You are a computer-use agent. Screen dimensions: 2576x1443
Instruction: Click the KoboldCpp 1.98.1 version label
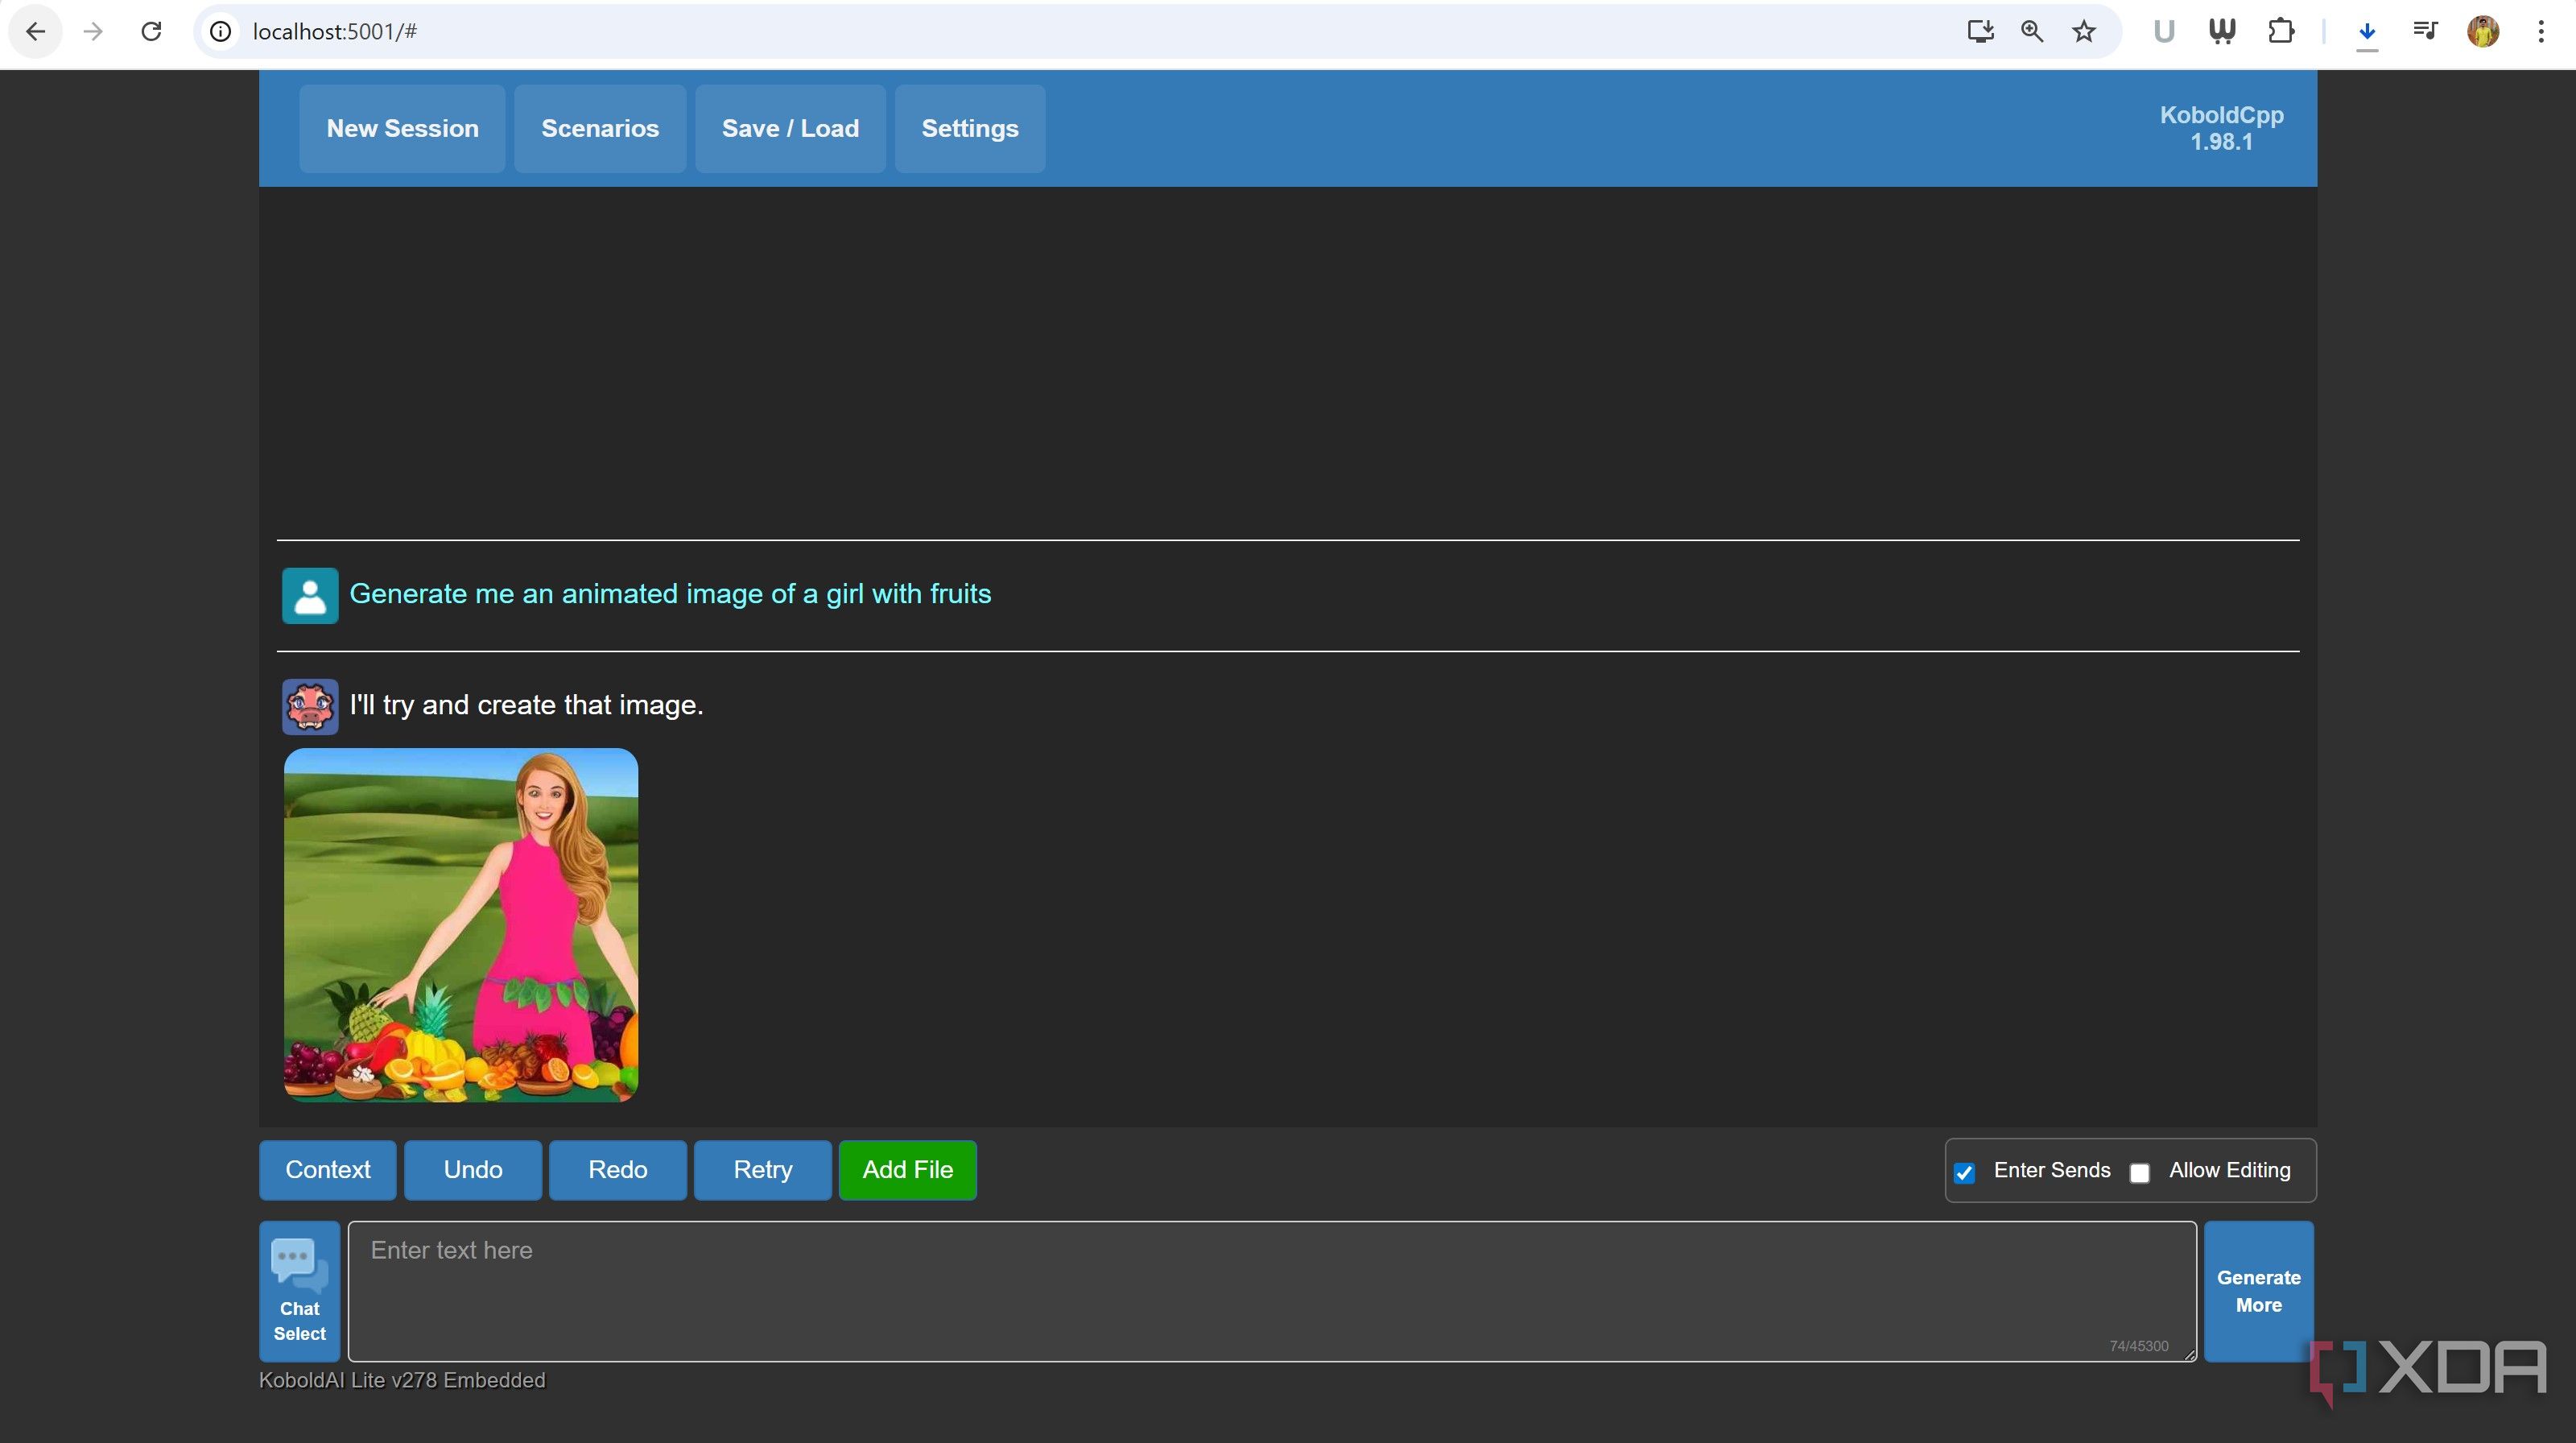coord(2221,128)
